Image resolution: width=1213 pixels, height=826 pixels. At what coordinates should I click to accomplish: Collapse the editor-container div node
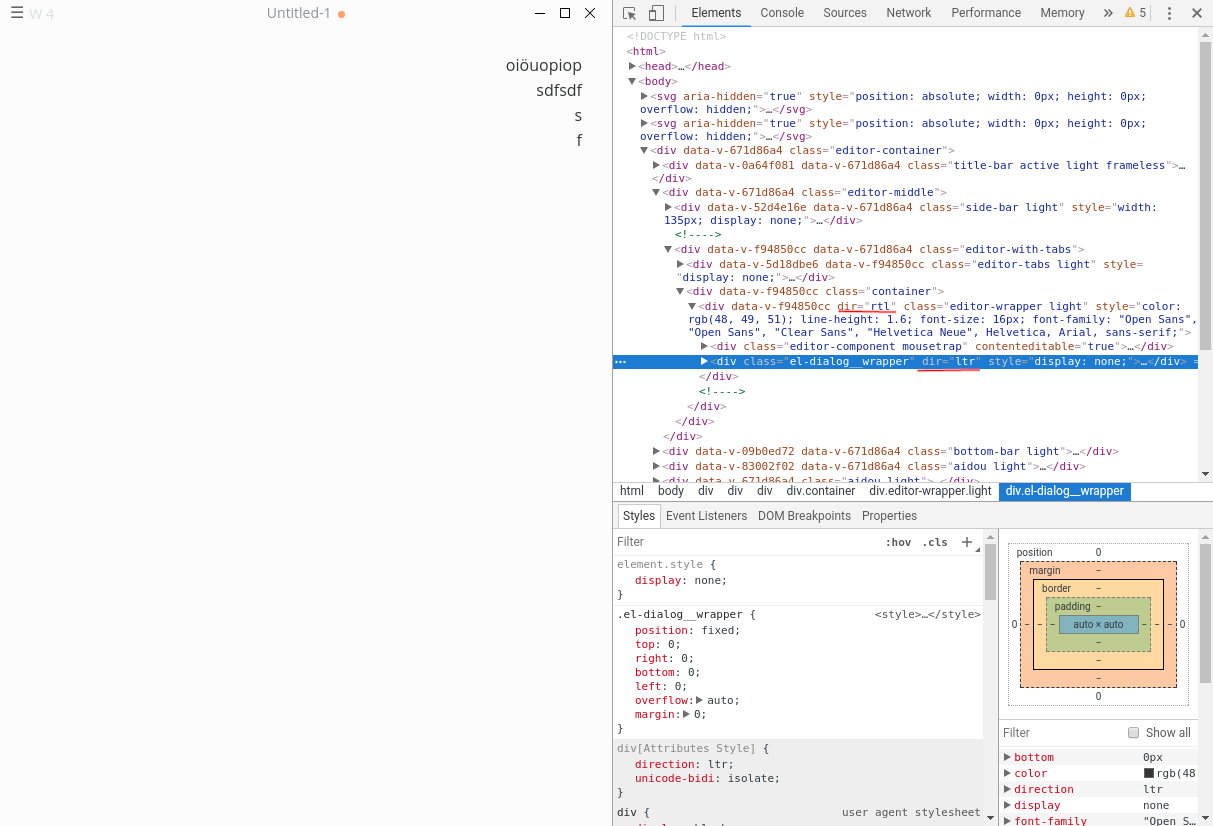pos(645,150)
